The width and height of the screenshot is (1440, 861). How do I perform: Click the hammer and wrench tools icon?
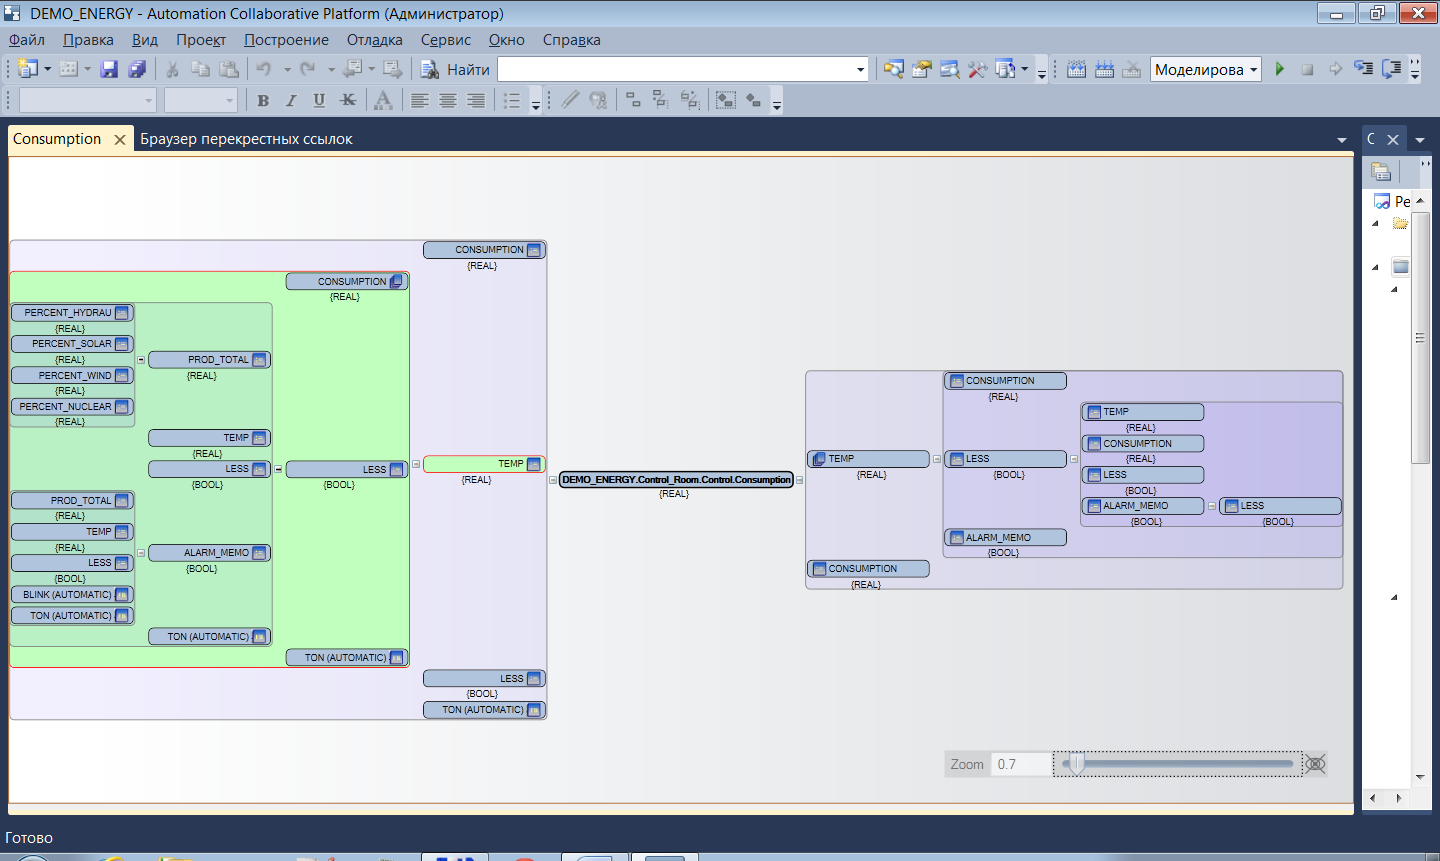[x=977, y=69]
